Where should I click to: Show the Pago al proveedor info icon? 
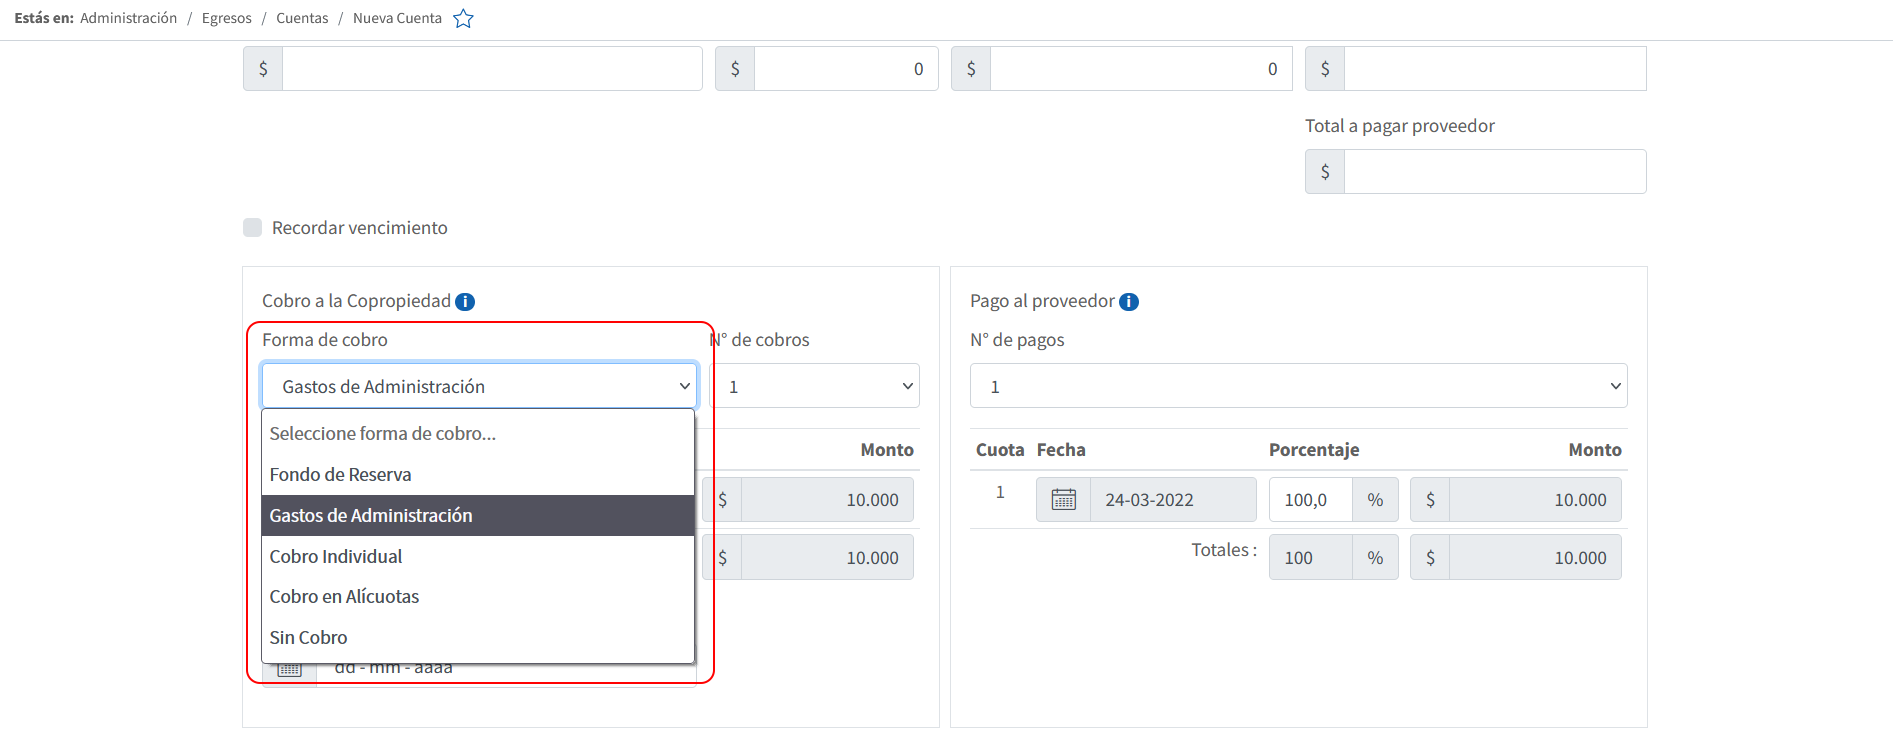1129,302
